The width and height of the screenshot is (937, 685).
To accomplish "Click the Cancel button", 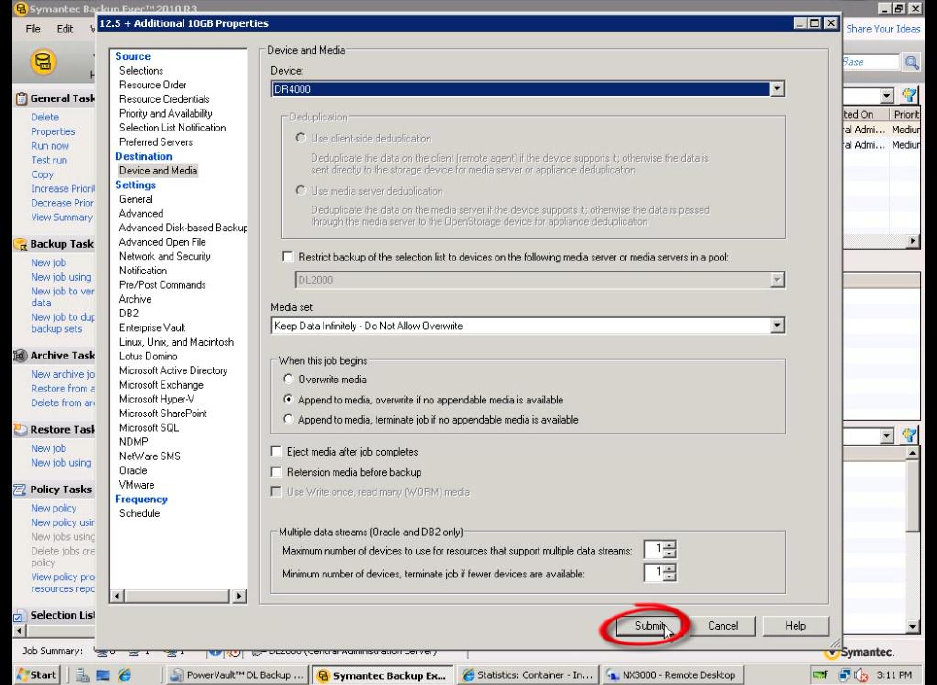I will click(x=722, y=626).
